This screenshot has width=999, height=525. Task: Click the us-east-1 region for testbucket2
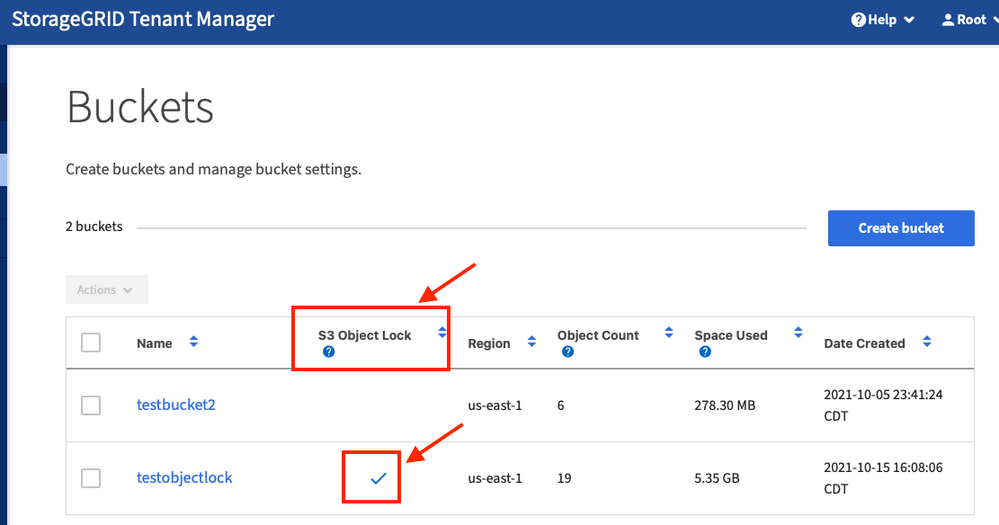[x=495, y=406]
